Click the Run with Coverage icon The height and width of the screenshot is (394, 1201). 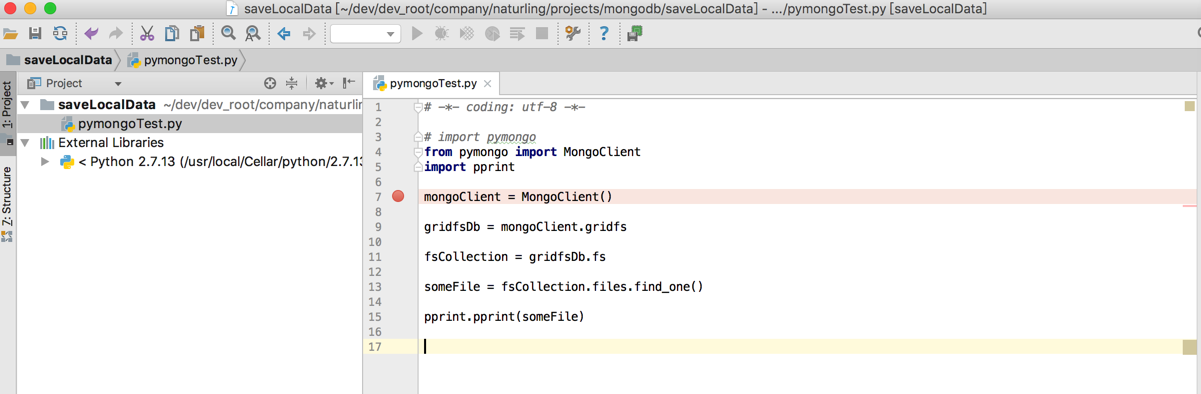pos(467,34)
